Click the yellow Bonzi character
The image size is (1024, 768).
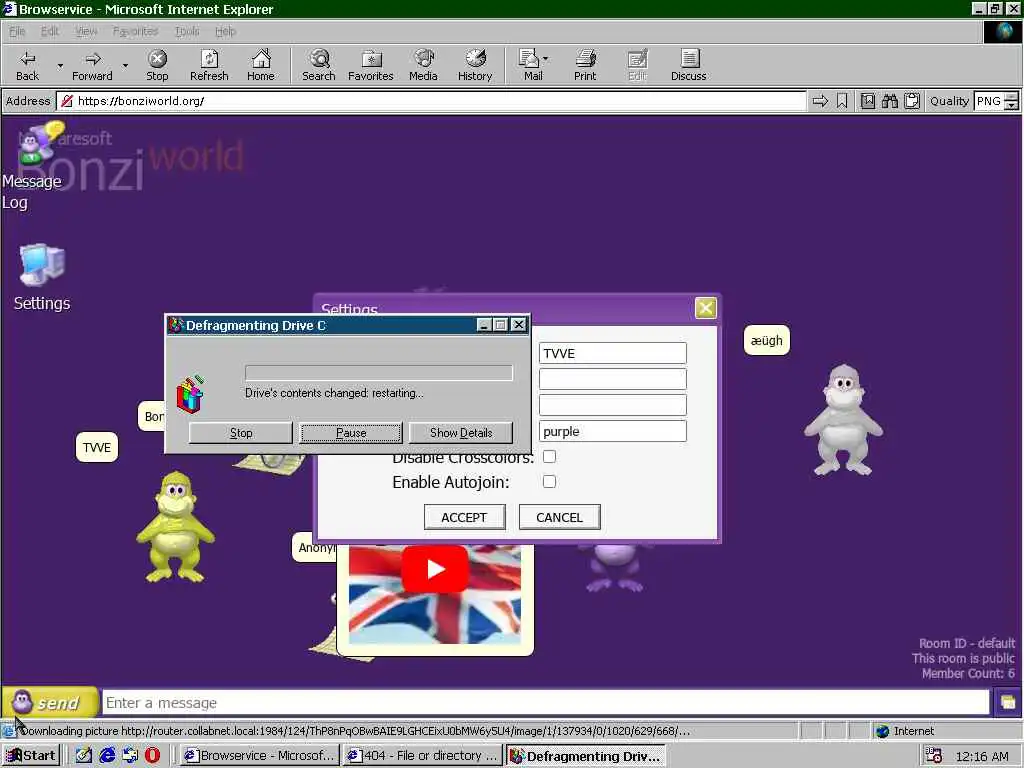(175, 526)
